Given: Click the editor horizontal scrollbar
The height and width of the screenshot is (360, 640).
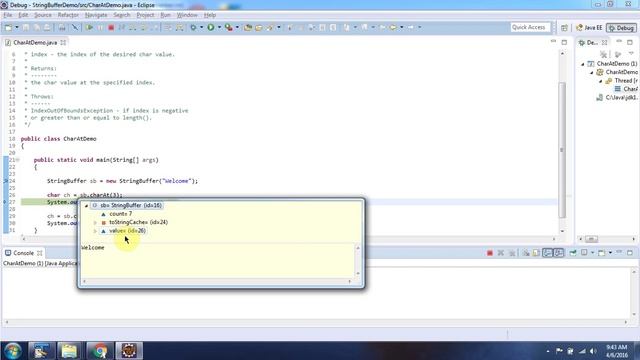Looking at the screenshot, I should coord(288,239).
